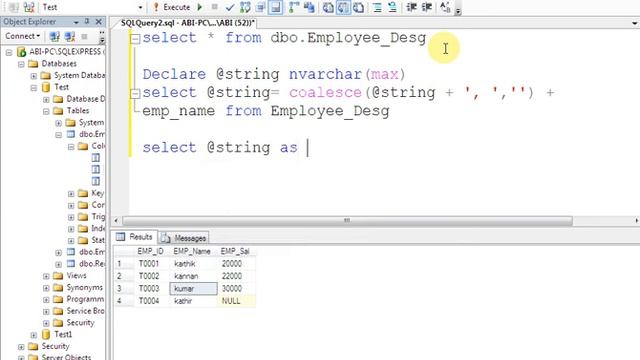The image size is (640, 360).
Task: Specify Values for Template Parameters icon
Action: 445,7
